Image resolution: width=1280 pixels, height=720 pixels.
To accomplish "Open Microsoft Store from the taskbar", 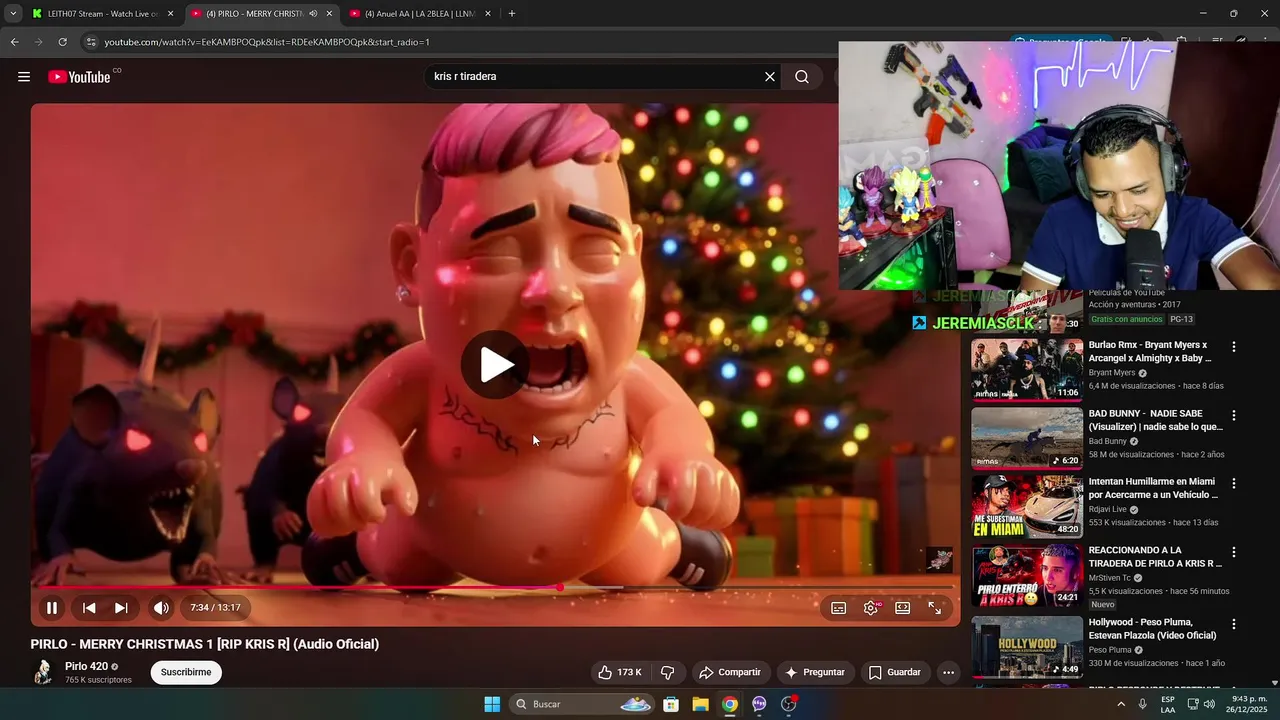I will [x=671, y=704].
